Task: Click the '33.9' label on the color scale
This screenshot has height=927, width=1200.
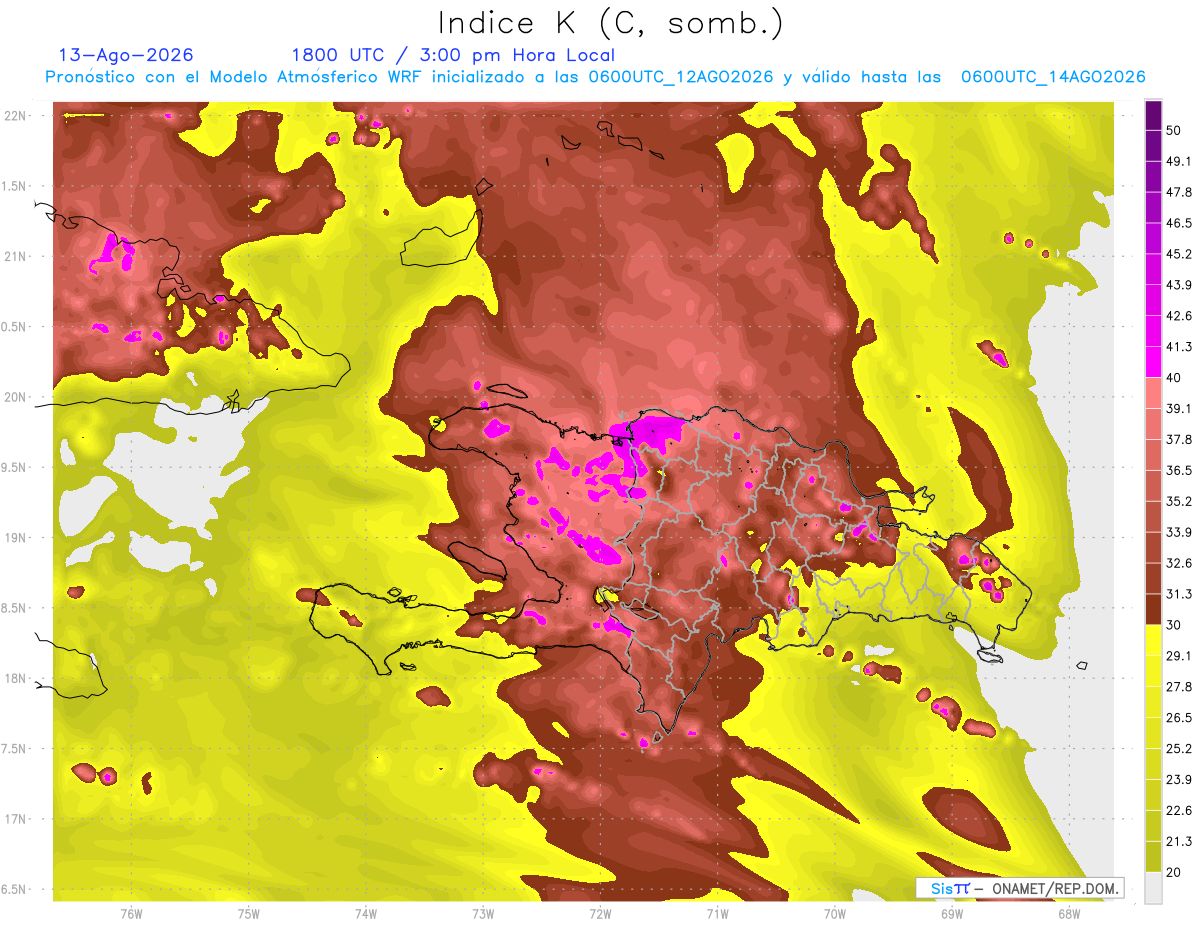Action: pos(1179,532)
